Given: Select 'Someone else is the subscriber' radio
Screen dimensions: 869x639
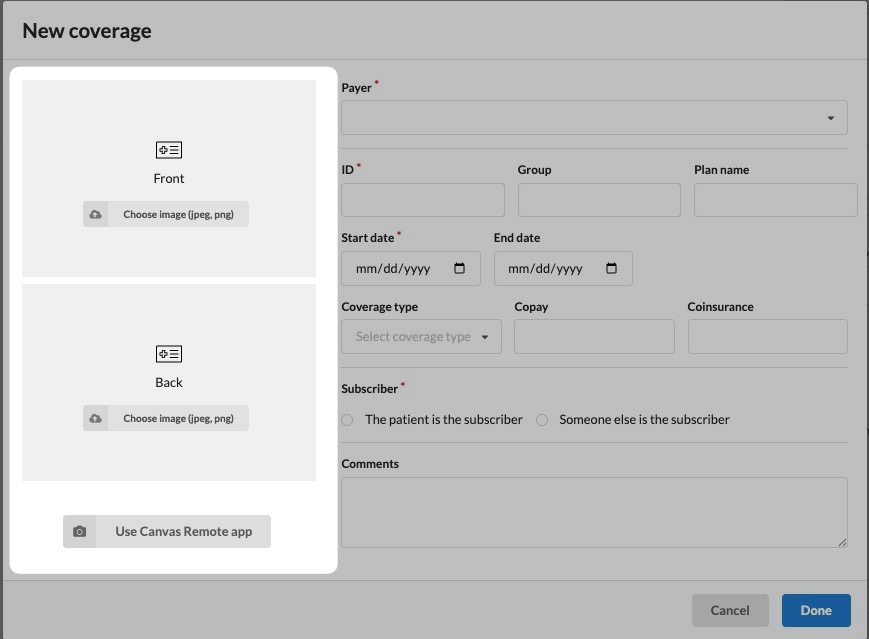Looking at the screenshot, I should (542, 420).
